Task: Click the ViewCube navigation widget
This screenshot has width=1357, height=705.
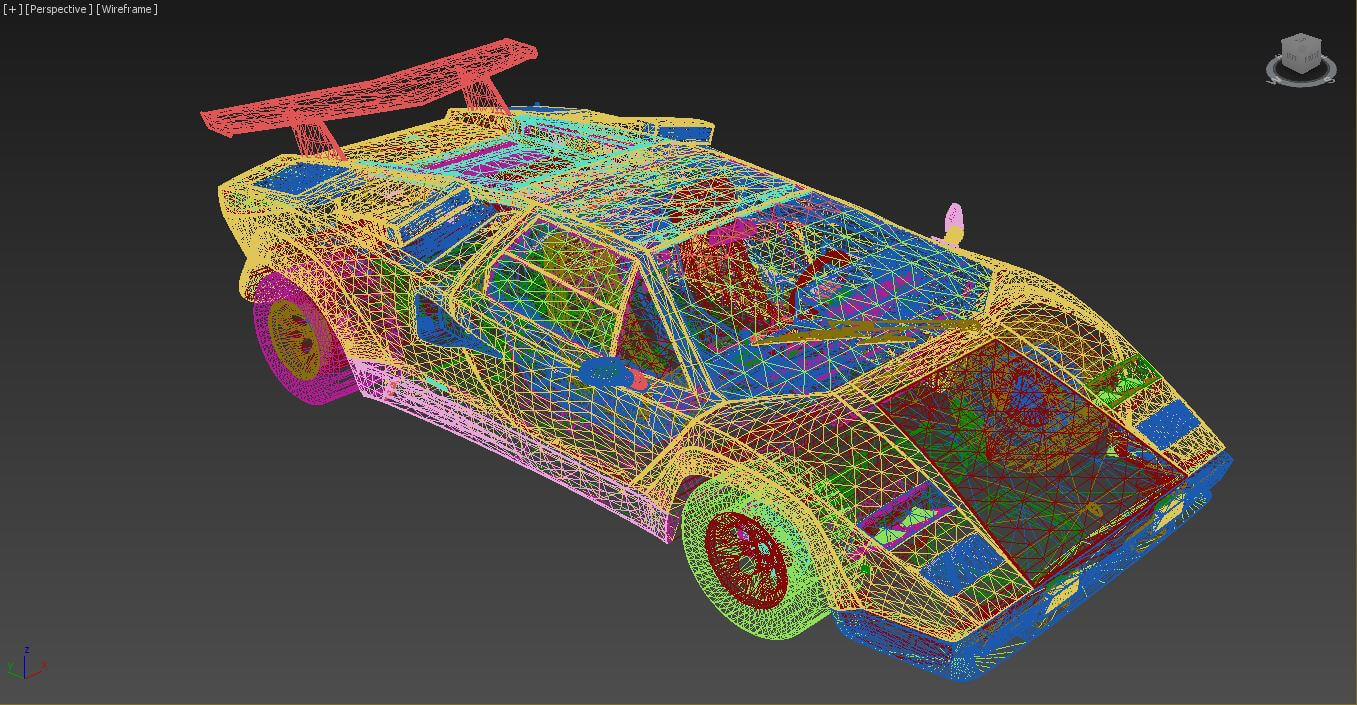Action: click(x=1301, y=59)
